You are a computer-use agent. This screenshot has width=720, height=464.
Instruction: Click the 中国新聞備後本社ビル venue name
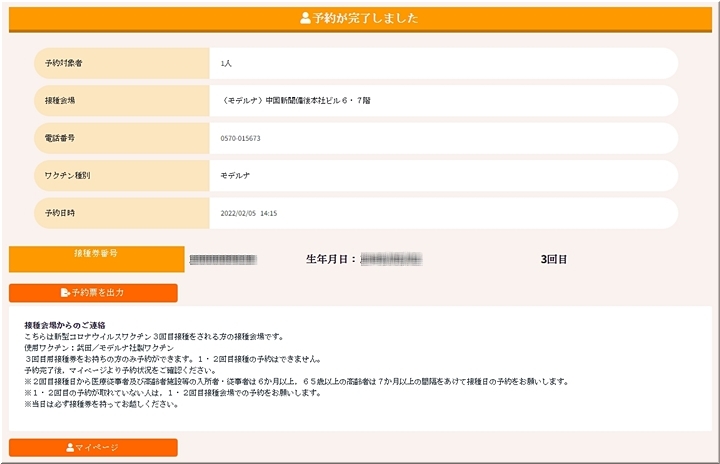pos(298,101)
